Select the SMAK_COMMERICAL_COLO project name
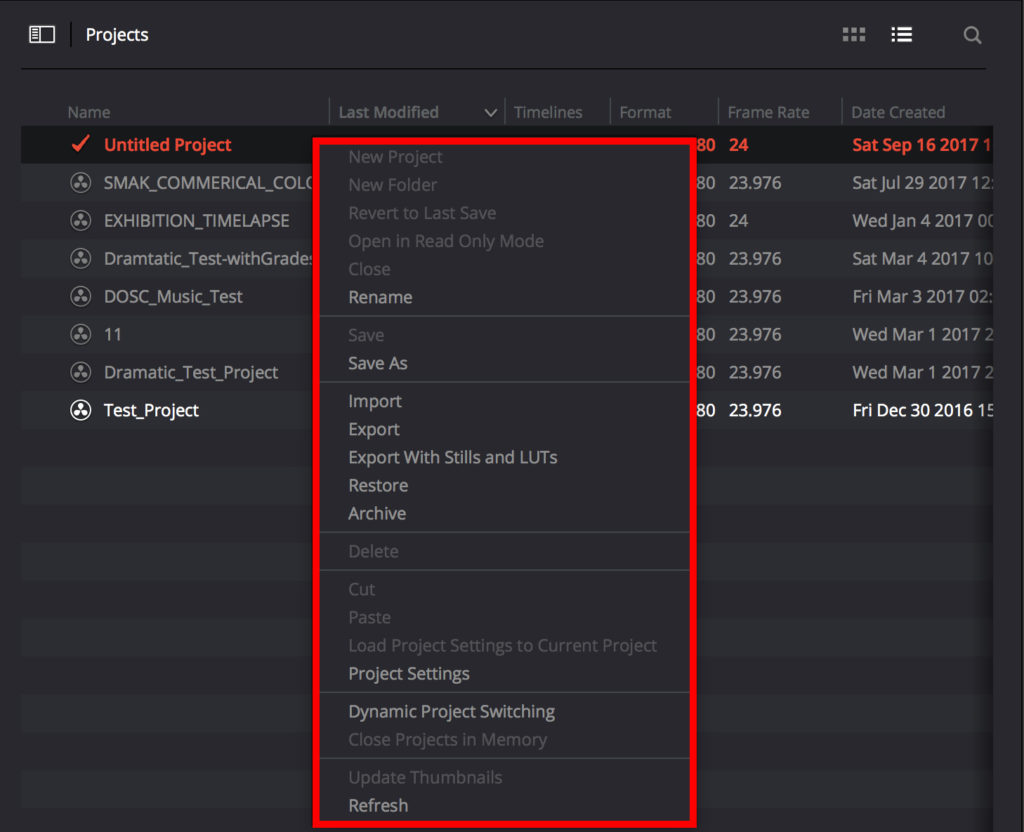The width and height of the screenshot is (1024, 832). pos(208,183)
